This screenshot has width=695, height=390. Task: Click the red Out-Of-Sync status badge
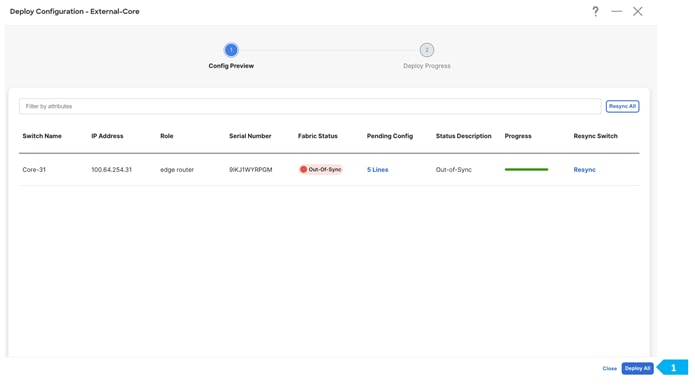(320, 169)
